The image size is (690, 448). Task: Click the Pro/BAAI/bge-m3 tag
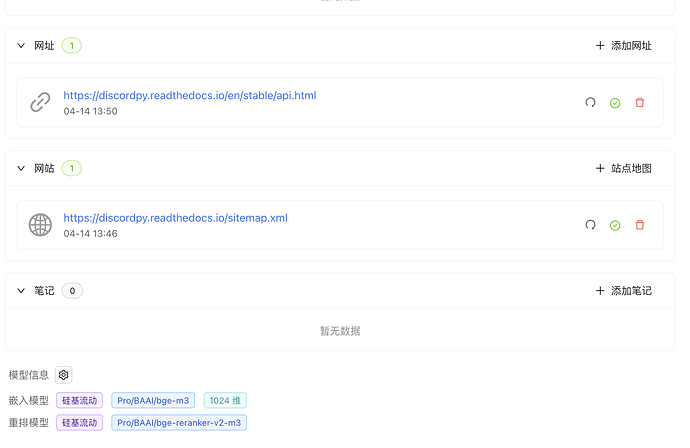click(153, 400)
